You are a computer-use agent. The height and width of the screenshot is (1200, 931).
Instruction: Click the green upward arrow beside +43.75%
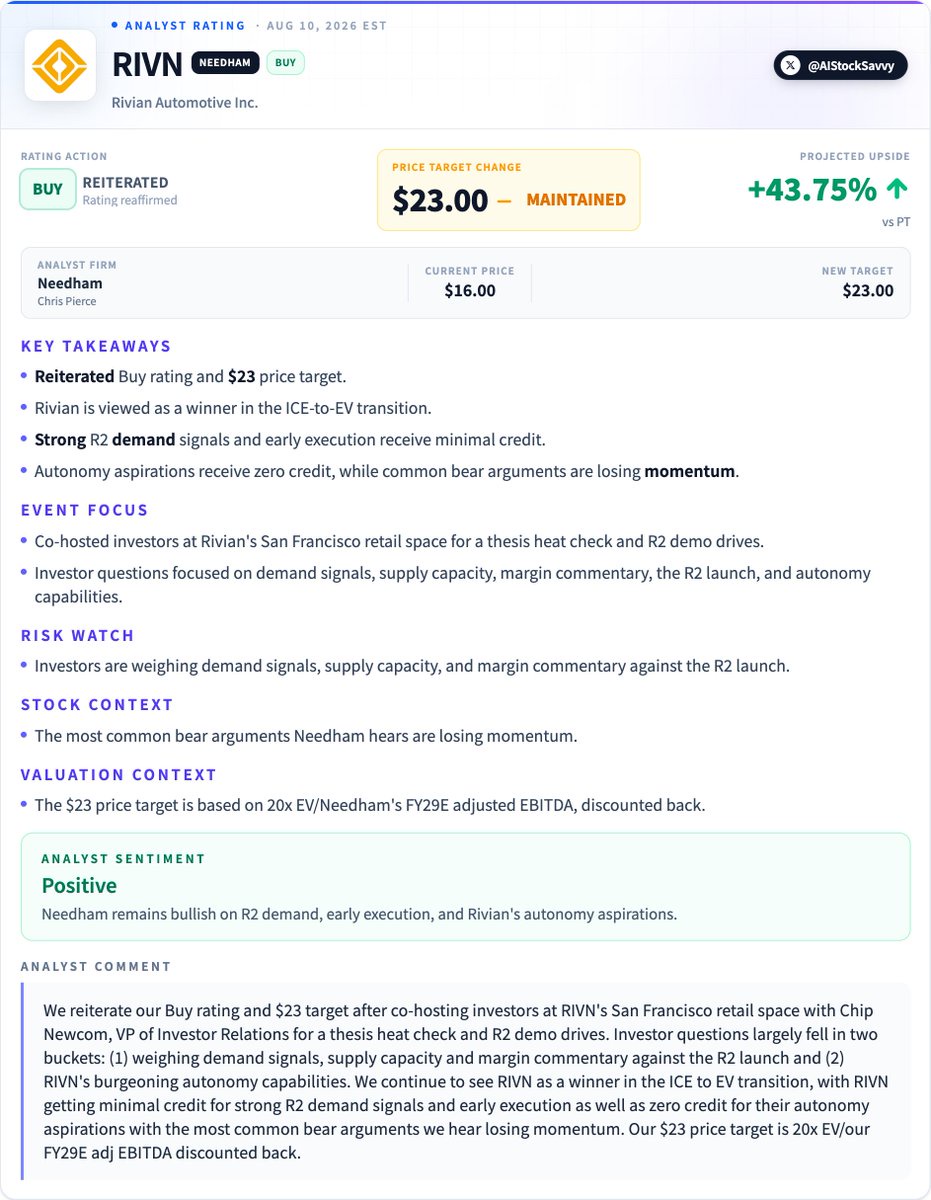point(897,189)
